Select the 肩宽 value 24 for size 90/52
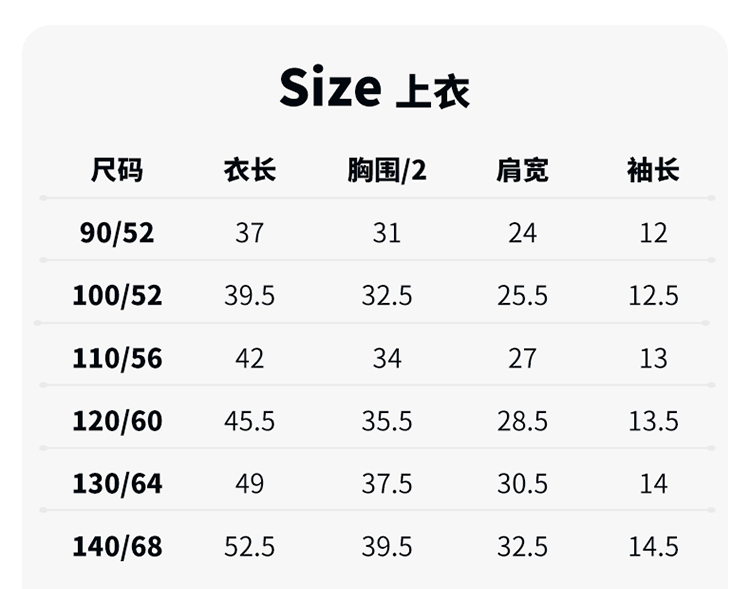 522,233
